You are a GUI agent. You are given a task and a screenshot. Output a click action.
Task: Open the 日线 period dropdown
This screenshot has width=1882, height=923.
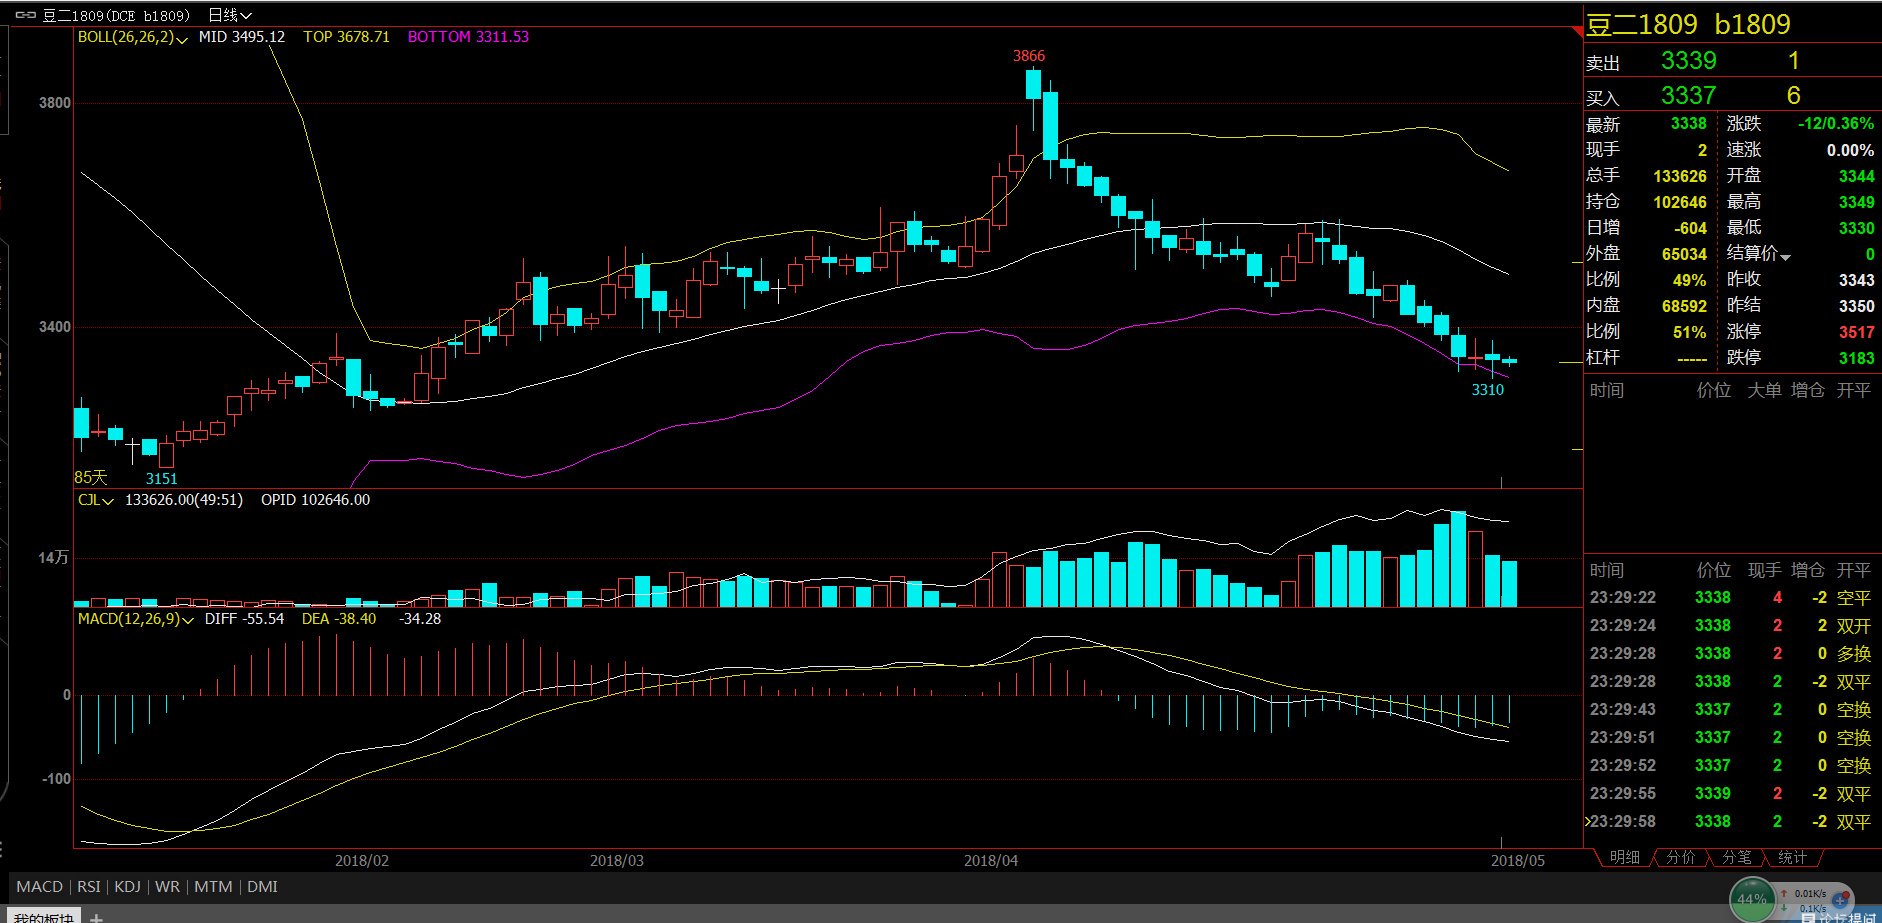[230, 15]
